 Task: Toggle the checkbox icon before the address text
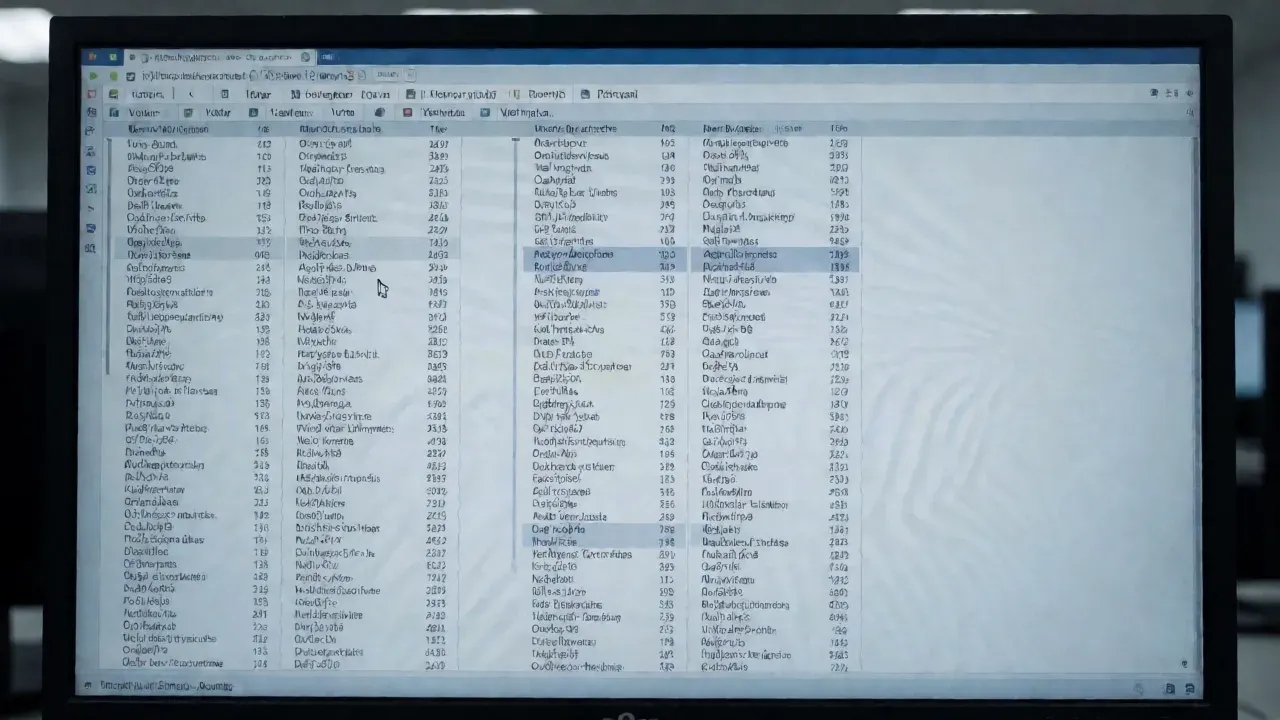[x=131, y=76]
